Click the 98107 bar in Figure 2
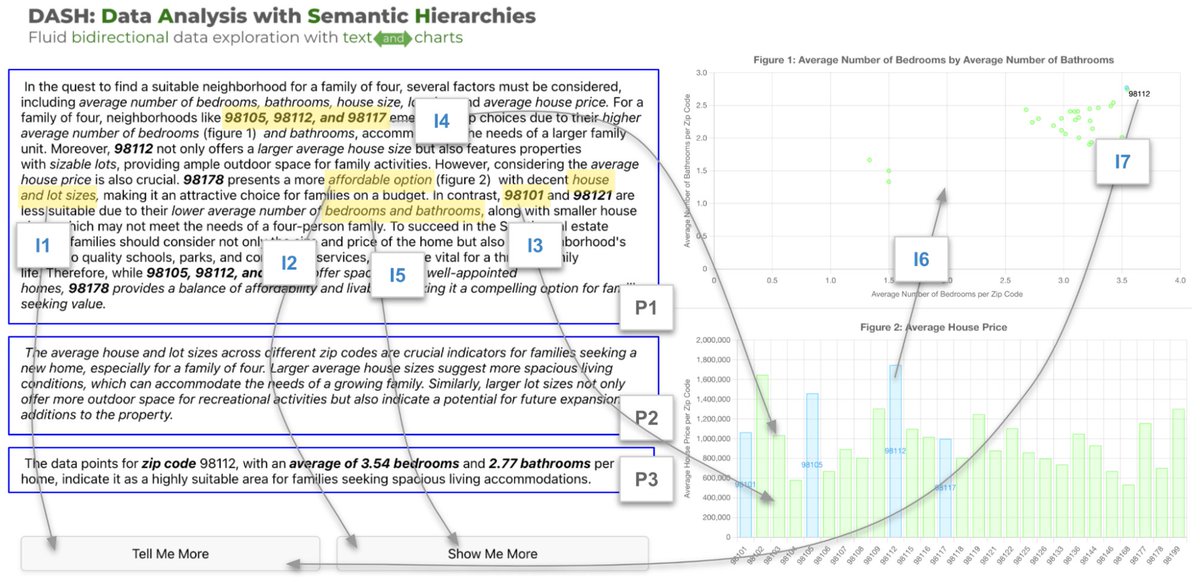The image size is (1200, 583). pos(846,493)
